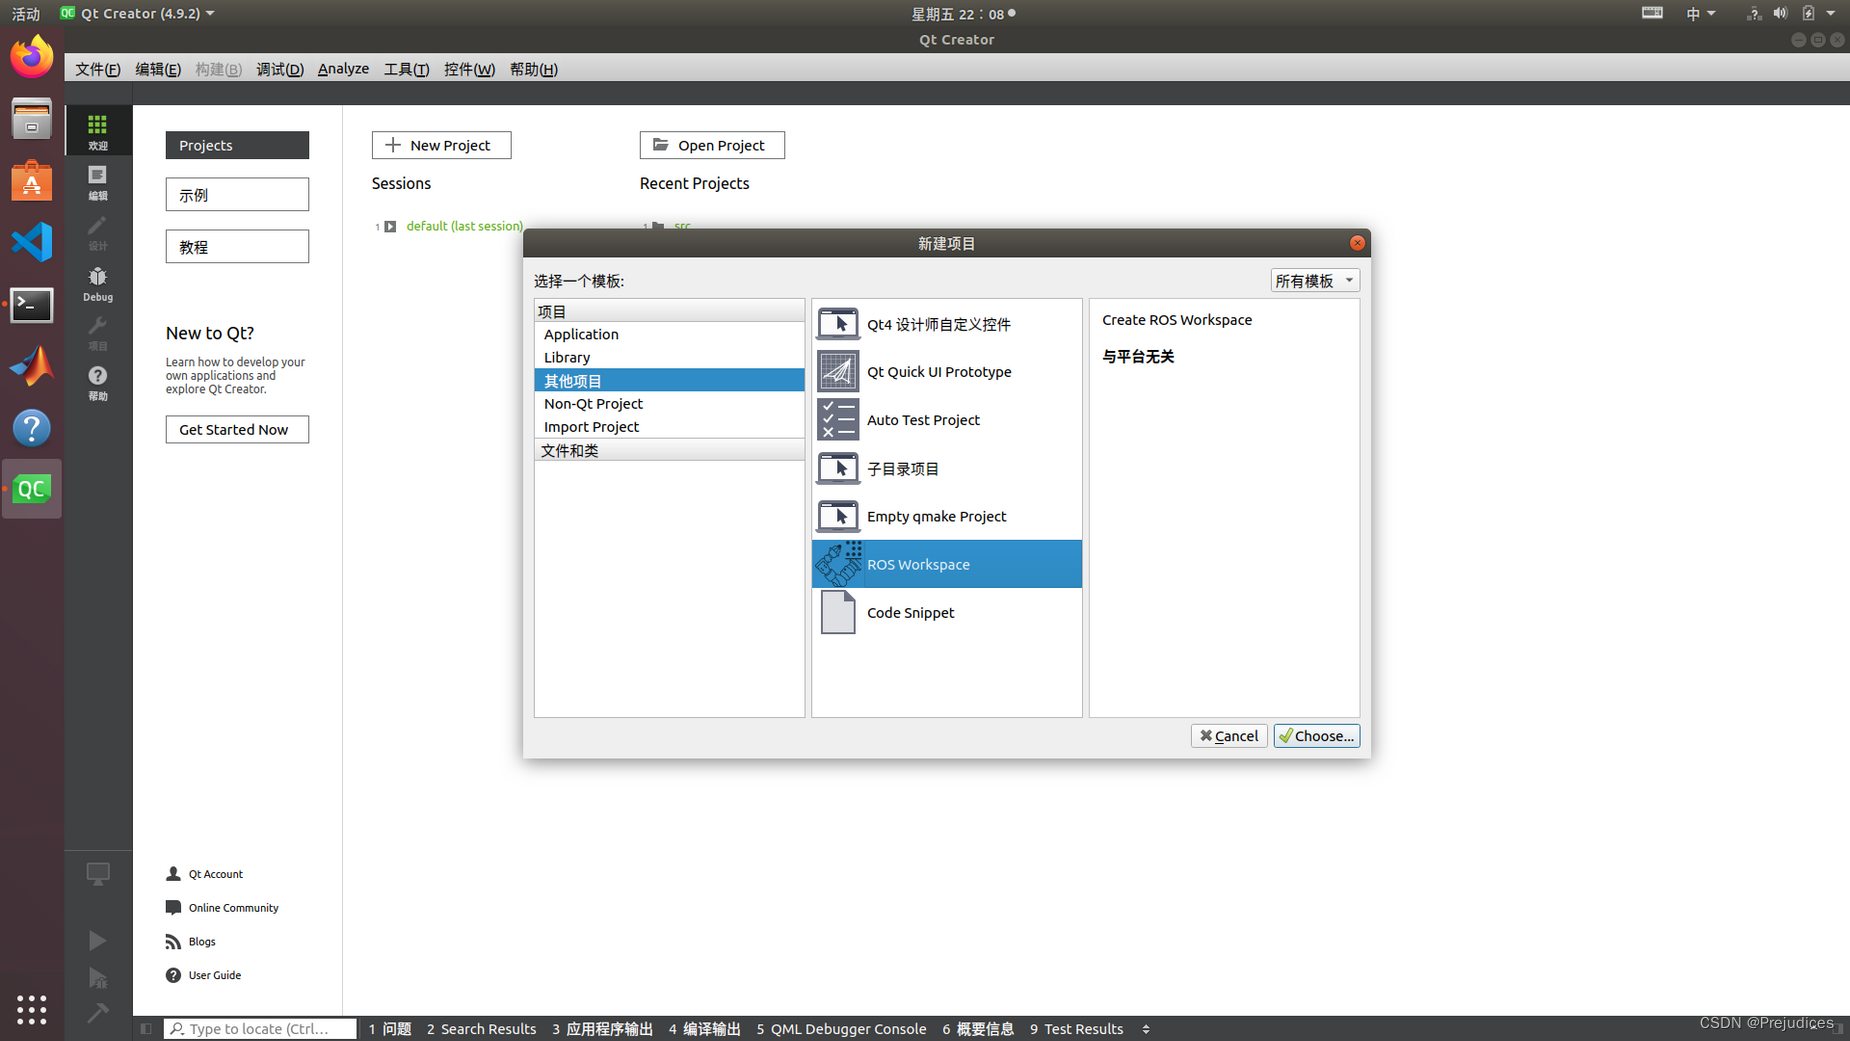Click the Run play button
Image resolution: width=1850 pixels, height=1041 pixels.
(97, 941)
